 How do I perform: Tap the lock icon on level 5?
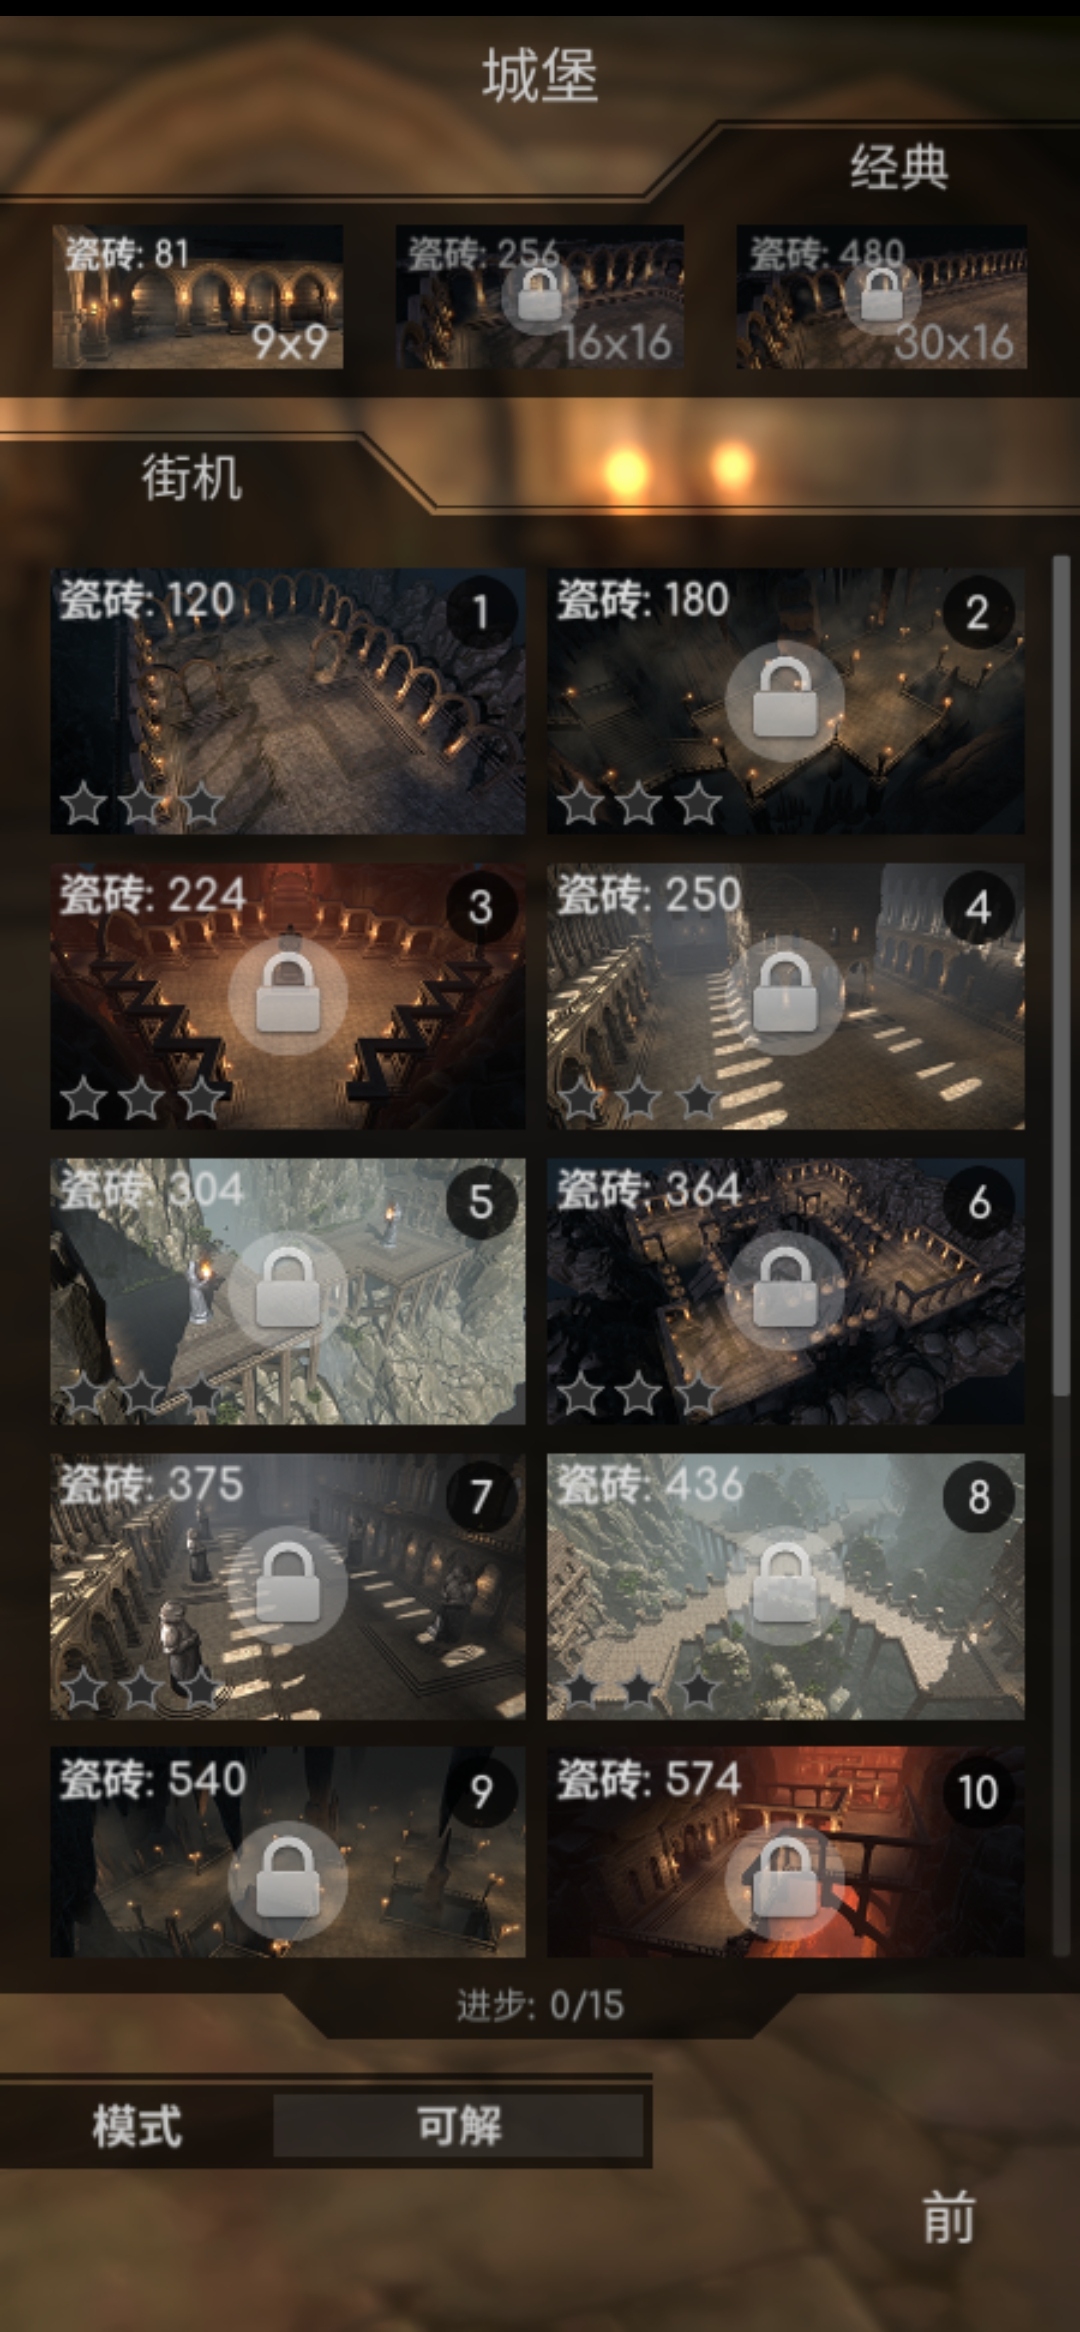tap(288, 1291)
